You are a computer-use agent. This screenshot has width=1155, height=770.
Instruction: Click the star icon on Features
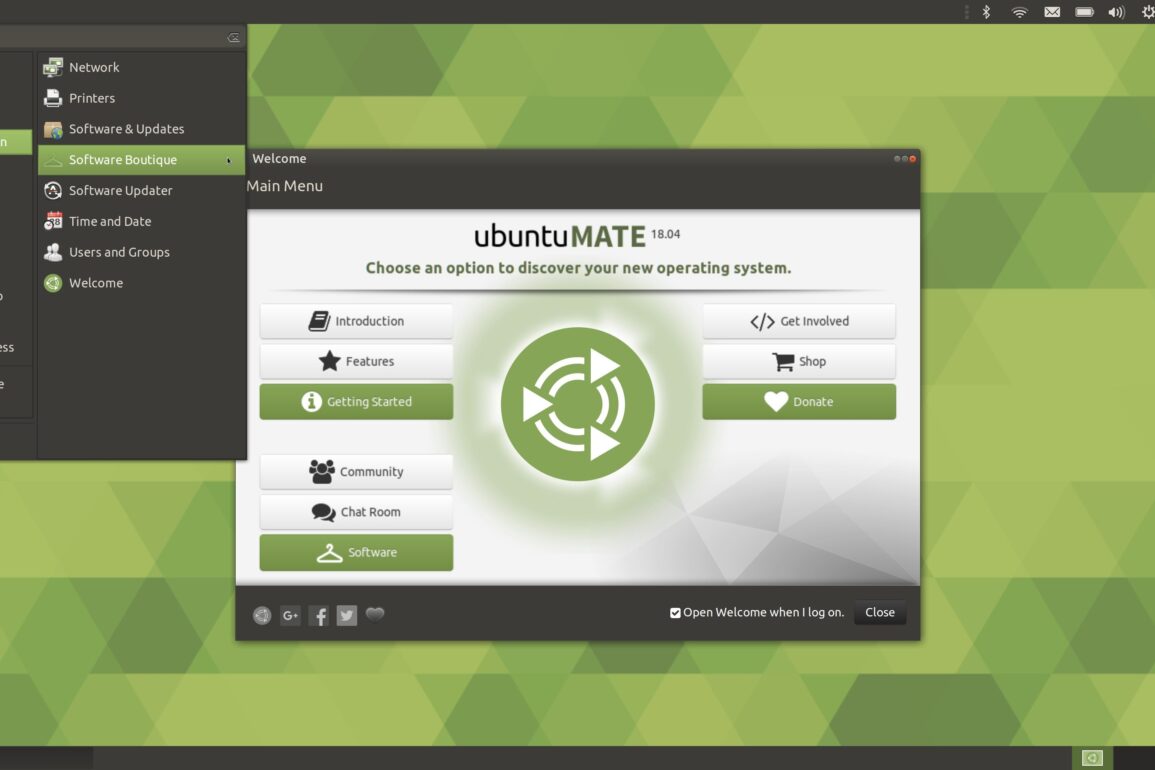click(329, 361)
